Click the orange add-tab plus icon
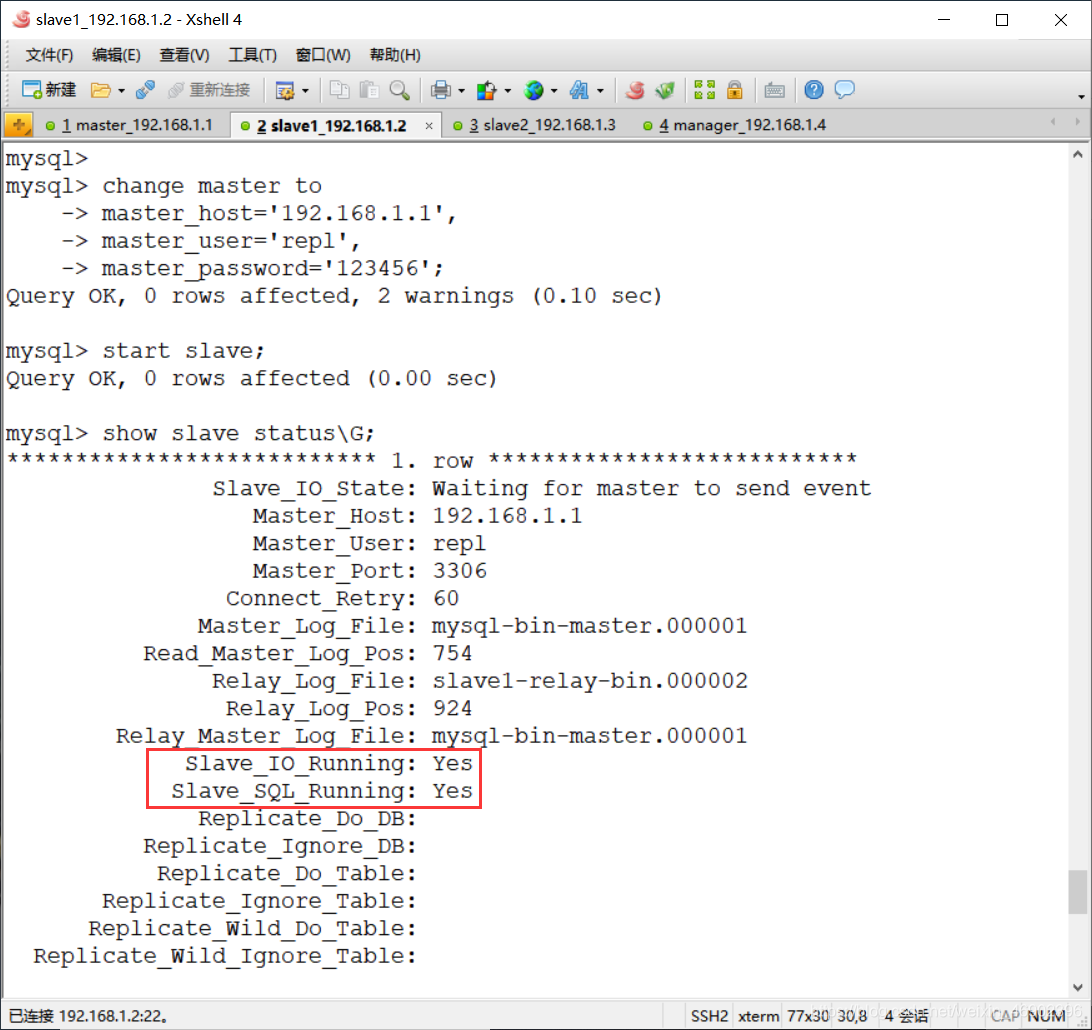 (18, 125)
